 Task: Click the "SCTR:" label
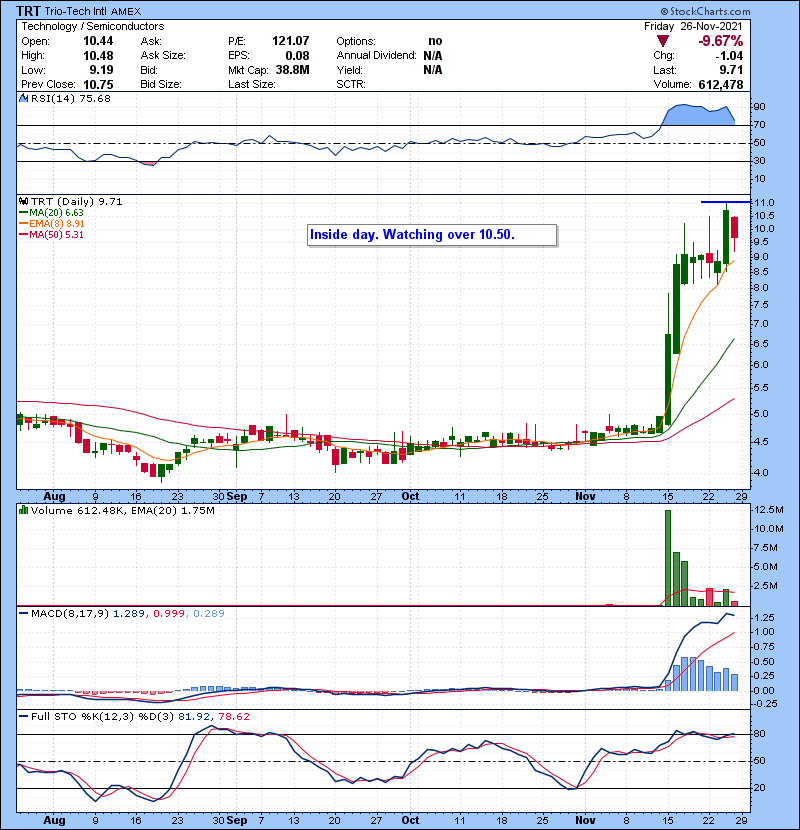[x=351, y=85]
